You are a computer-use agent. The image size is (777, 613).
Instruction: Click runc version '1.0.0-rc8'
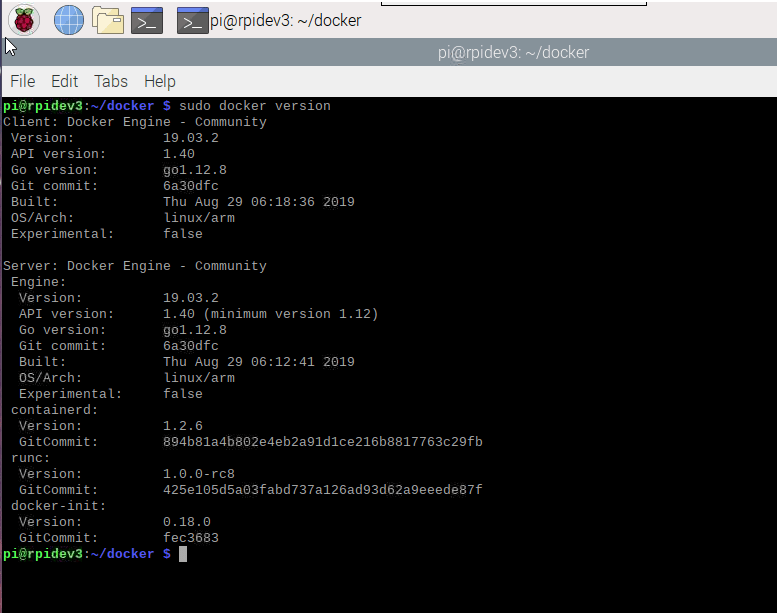click(199, 474)
